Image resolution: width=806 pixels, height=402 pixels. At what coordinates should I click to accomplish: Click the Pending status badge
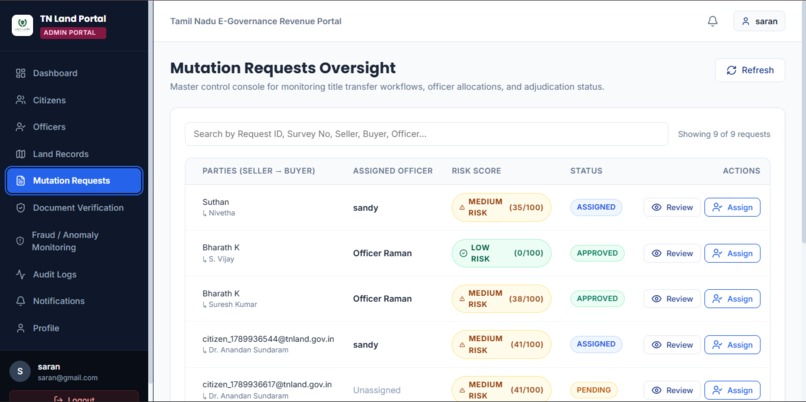pyautogui.click(x=594, y=390)
